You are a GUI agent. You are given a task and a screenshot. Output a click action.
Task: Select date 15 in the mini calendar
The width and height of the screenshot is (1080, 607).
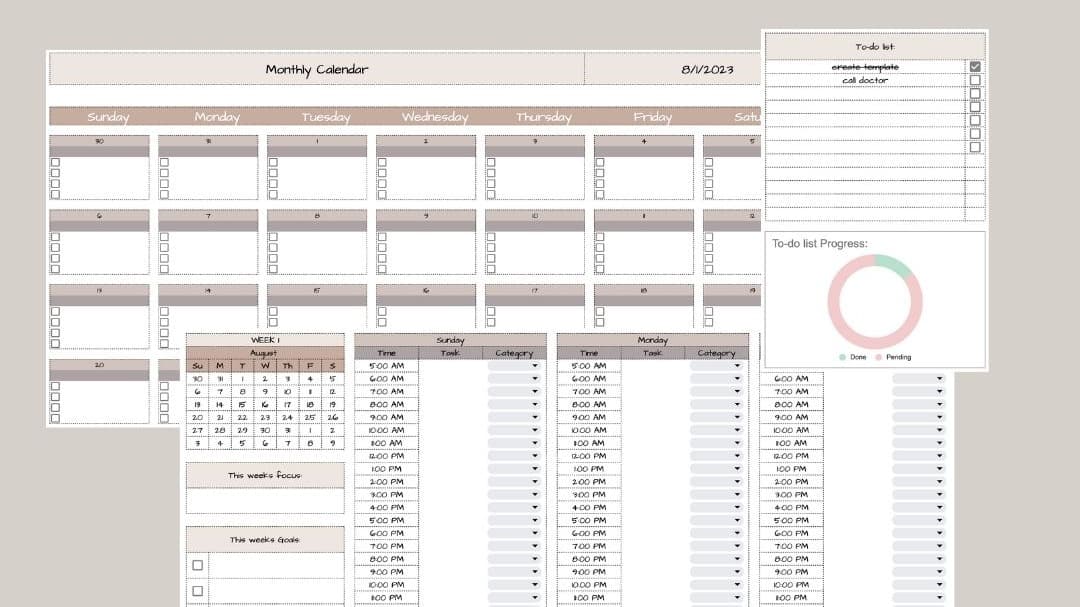tap(242, 404)
